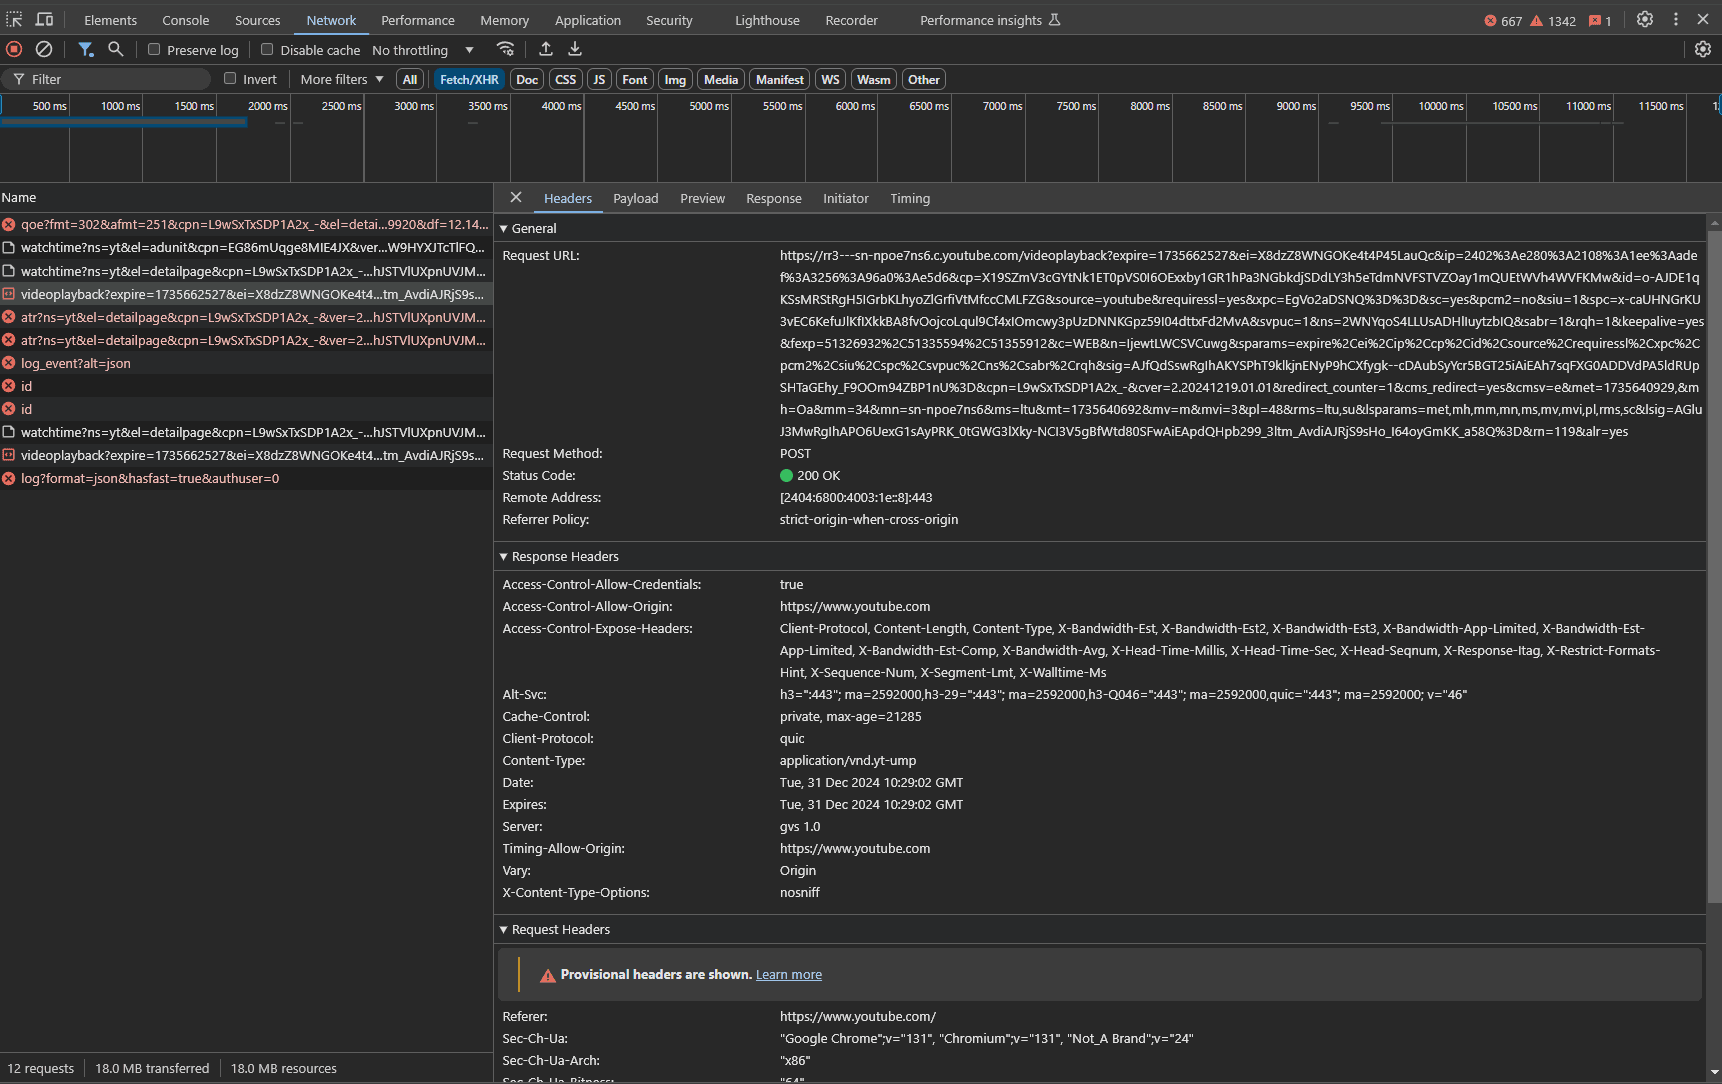Open network conditions Wi-Fi icon
Image resolution: width=1722 pixels, height=1084 pixels.
click(x=505, y=49)
